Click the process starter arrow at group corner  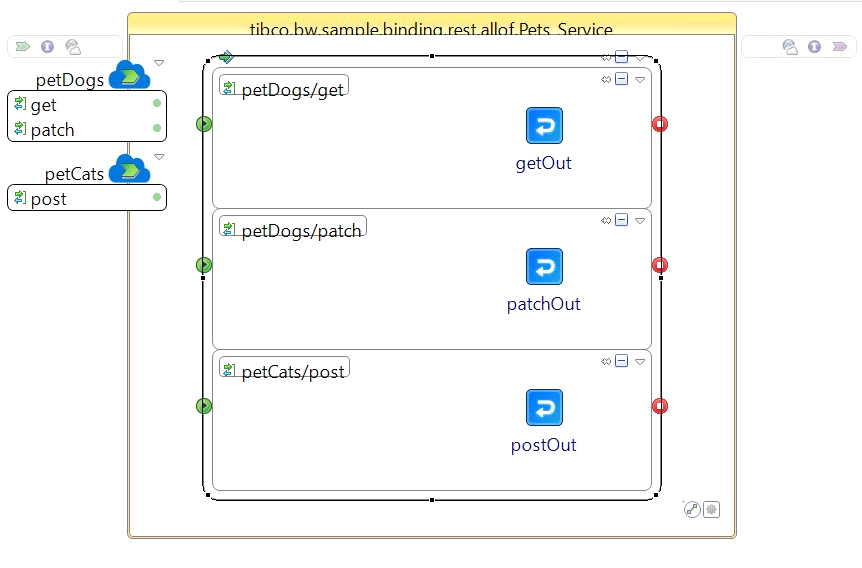coord(226,57)
